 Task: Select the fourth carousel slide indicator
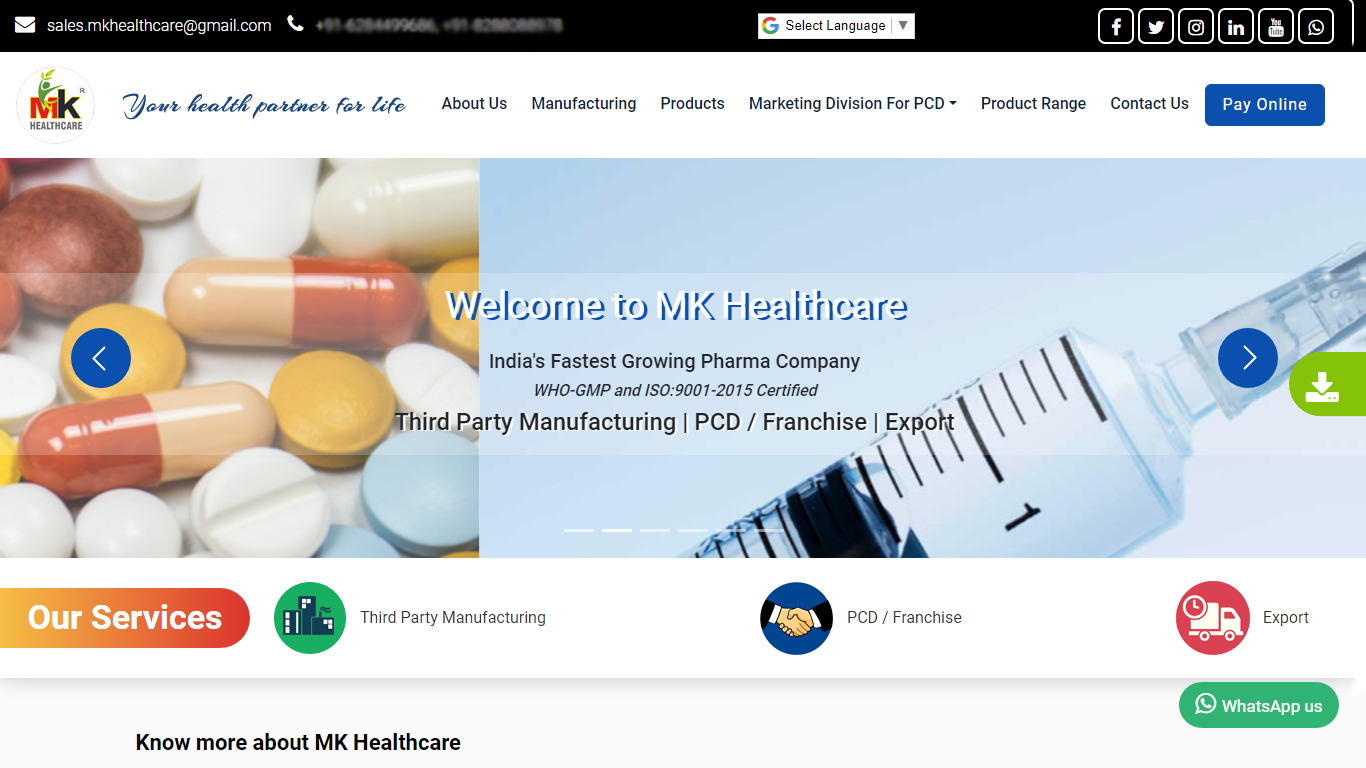[693, 530]
